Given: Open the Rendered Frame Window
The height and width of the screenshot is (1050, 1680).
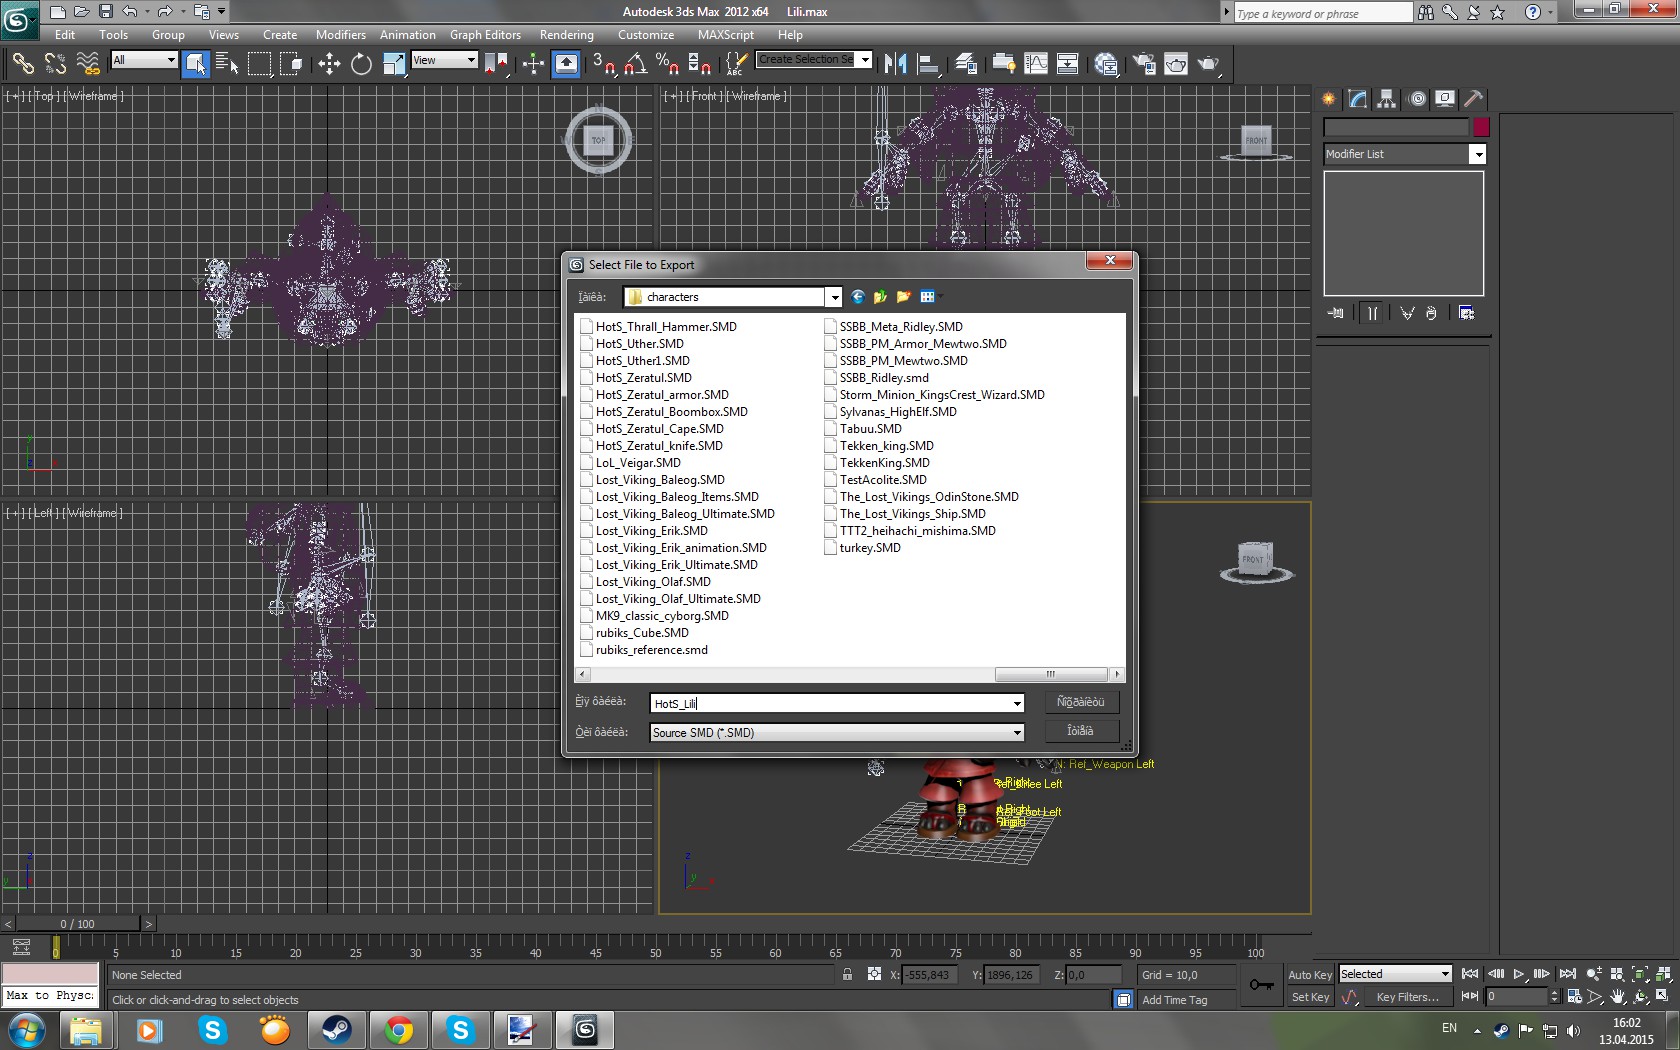Looking at the screenshot, I should [x=1176, y=64].
